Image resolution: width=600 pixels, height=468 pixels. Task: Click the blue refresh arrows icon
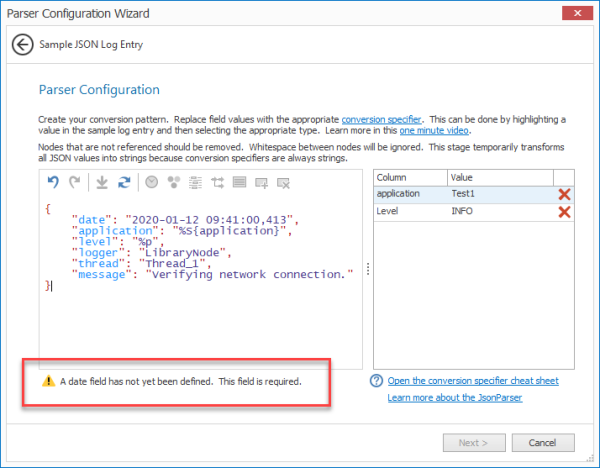coord(124,183)
